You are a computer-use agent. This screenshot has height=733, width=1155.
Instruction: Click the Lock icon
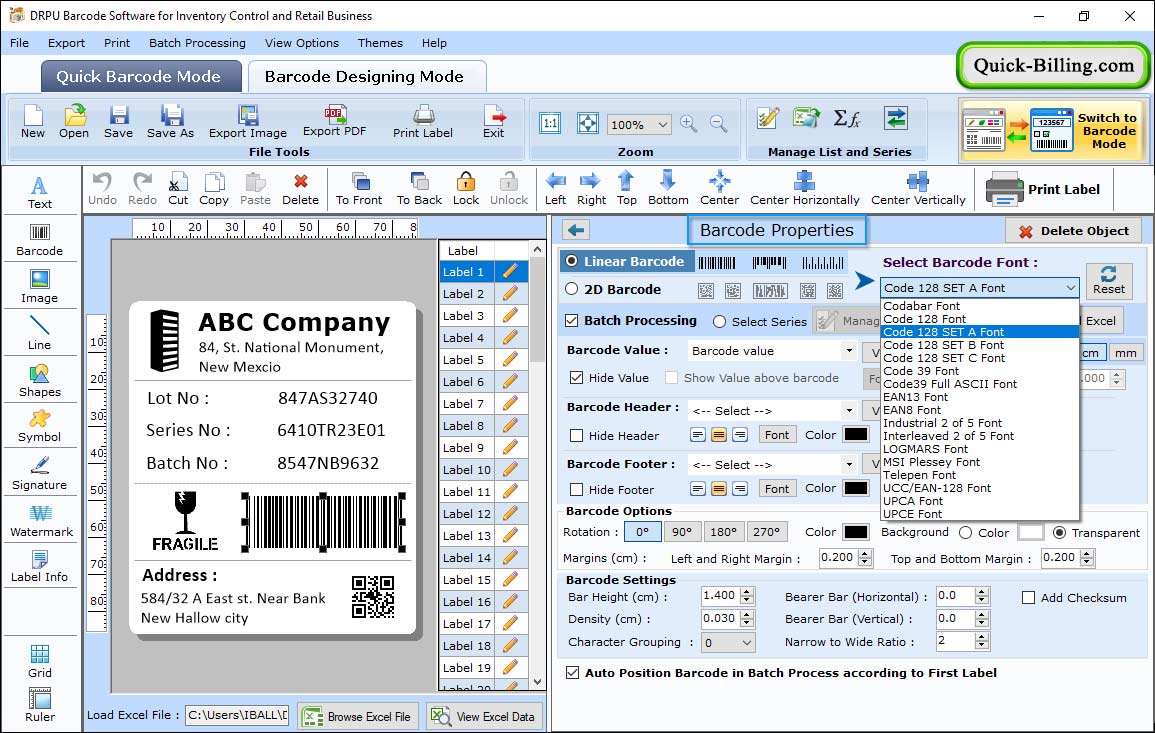point(466,189)
